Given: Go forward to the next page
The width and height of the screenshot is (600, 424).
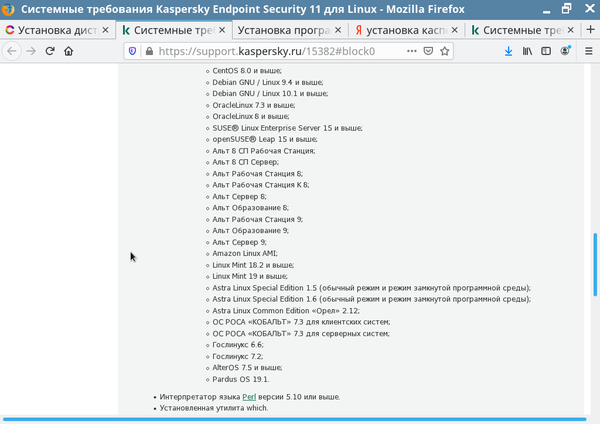Looking at the screenshot, I should point(31,51).
